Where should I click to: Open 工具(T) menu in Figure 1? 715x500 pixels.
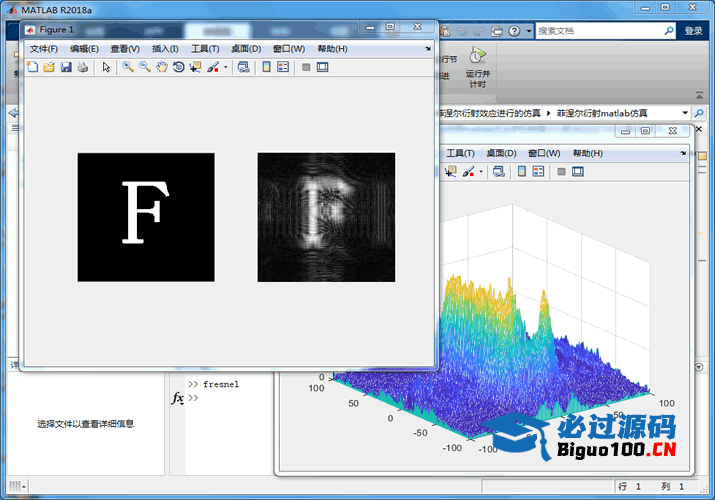coord(205,49)
